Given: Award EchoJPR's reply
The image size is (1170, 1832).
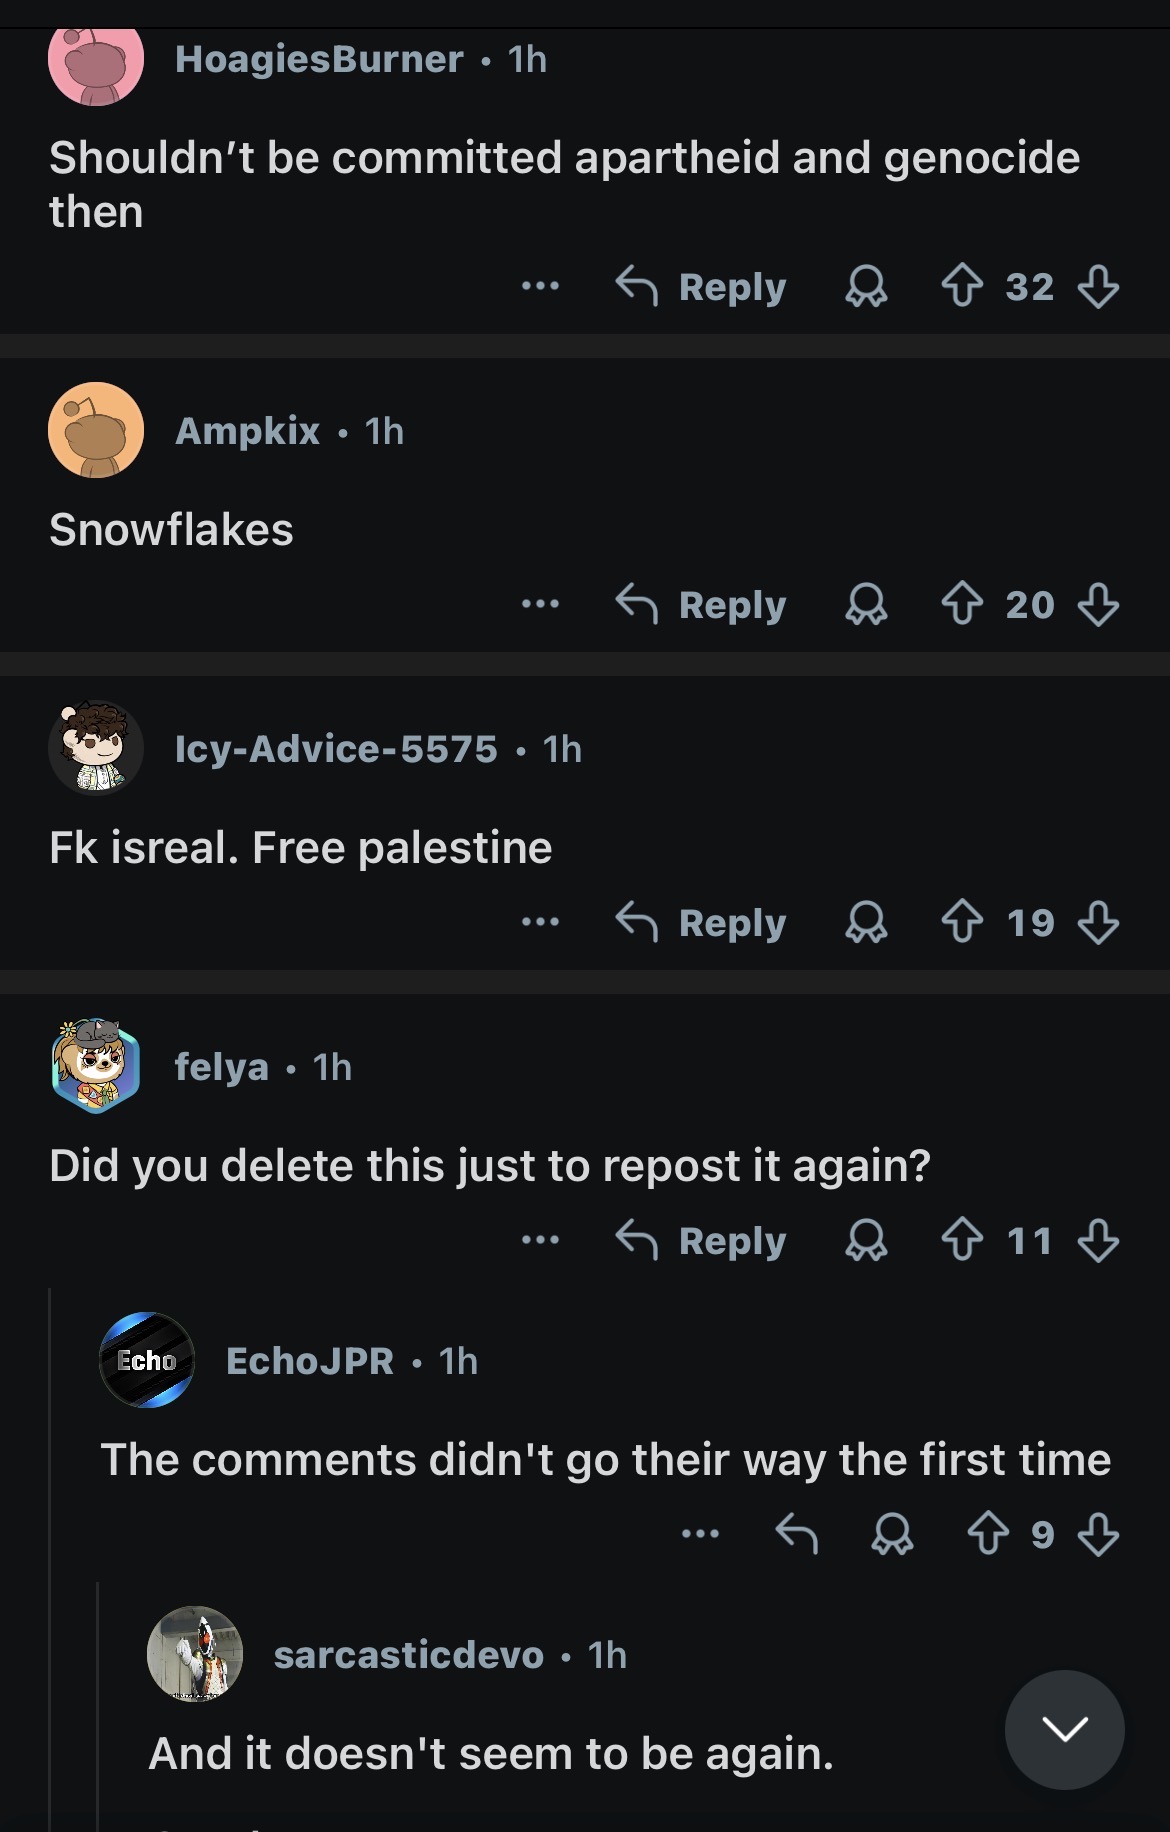Looking at the screenshot, I should point(892,1533).
